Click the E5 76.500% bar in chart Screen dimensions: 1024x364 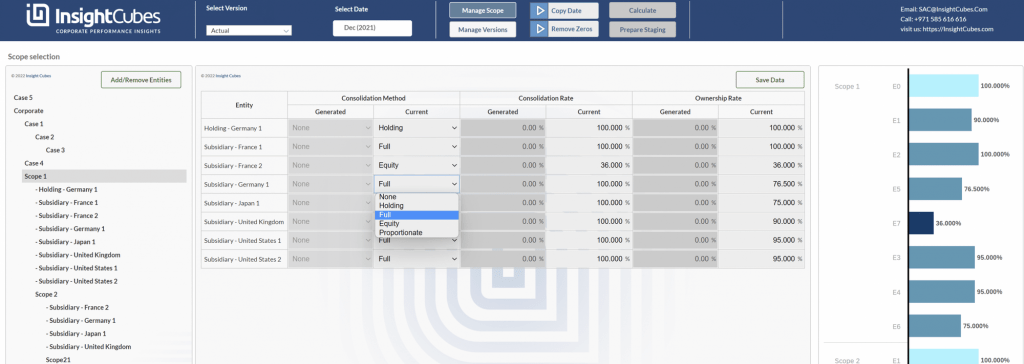tap(935, 189)
